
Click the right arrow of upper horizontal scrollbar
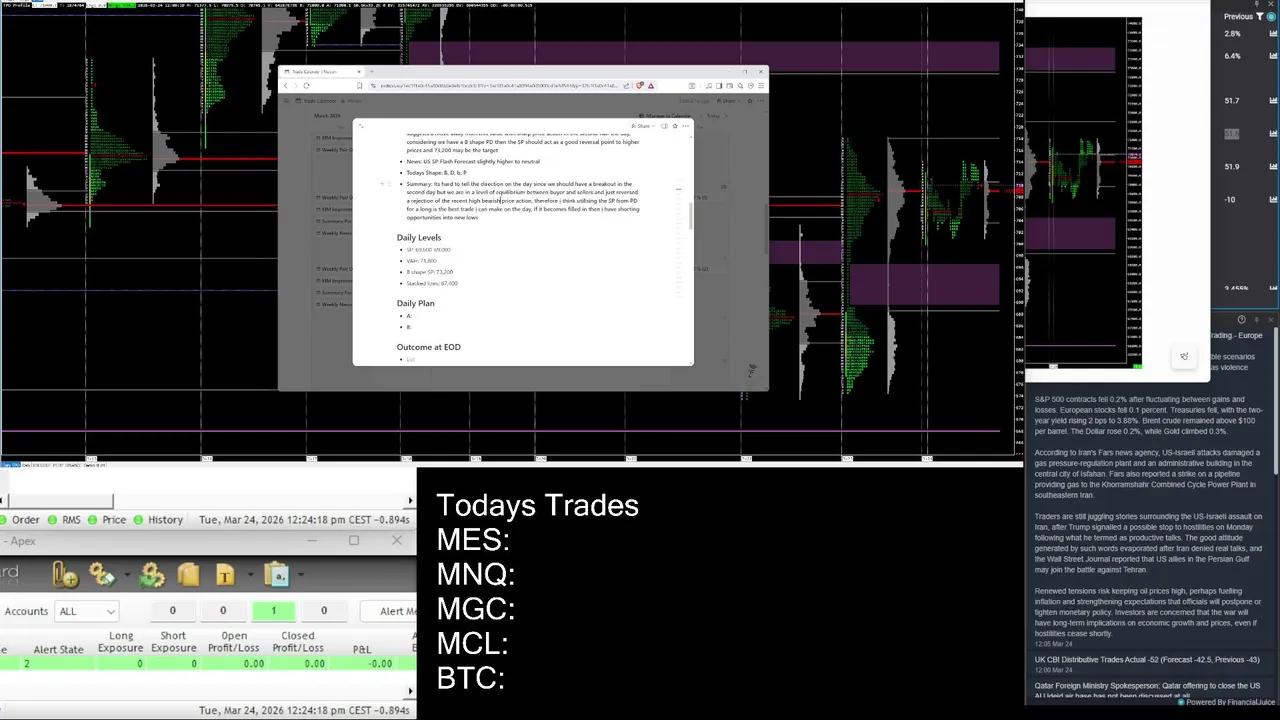[410, 500]
